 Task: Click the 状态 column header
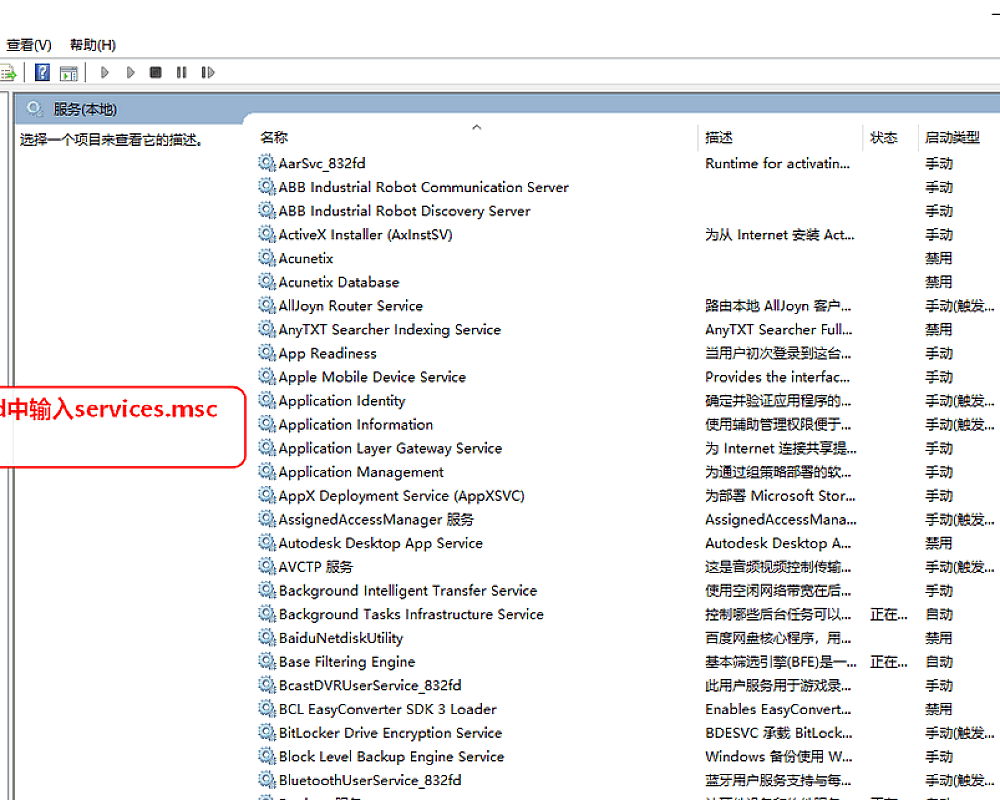pyautogui.click(x=883, y=138)
